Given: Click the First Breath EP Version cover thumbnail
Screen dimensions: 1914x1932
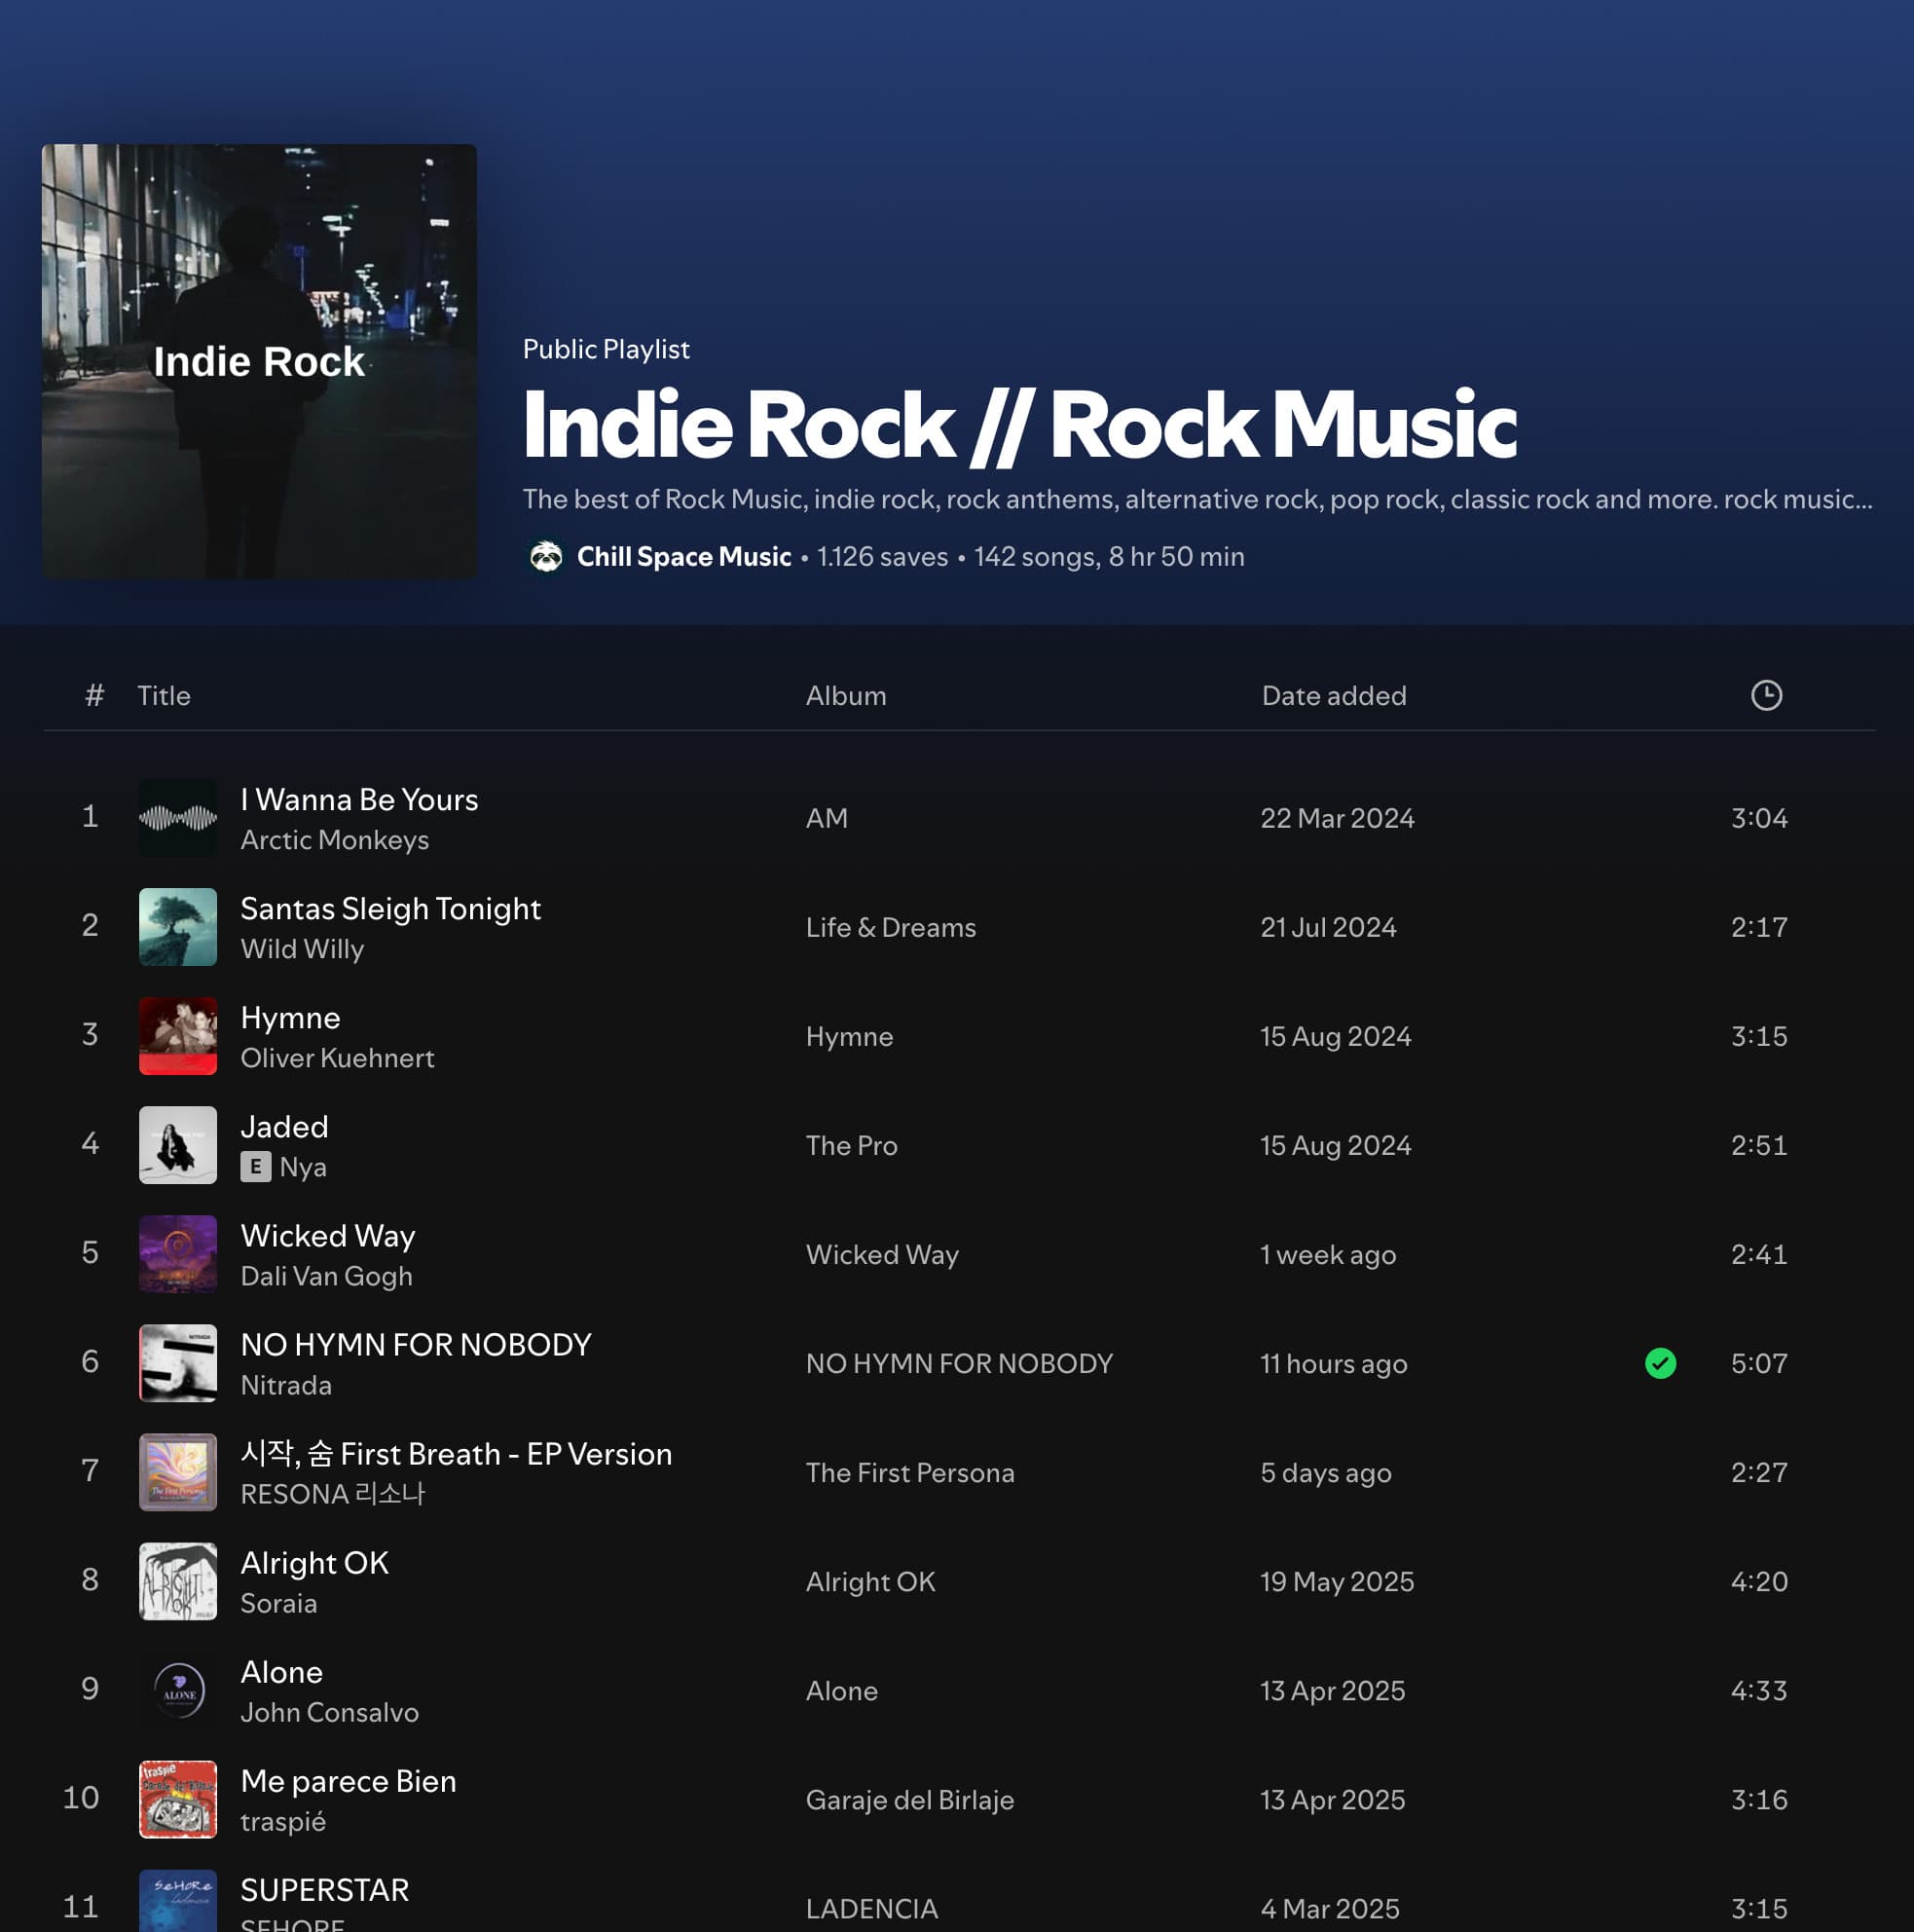Looking at the screenshot, I should click(178, 1472).
